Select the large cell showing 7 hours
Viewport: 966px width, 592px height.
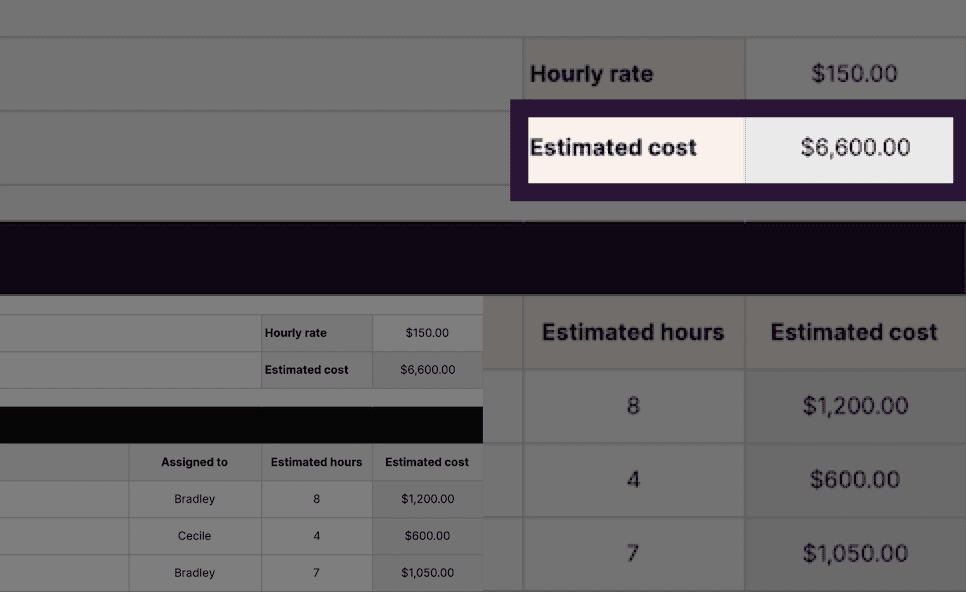(633, 553)
